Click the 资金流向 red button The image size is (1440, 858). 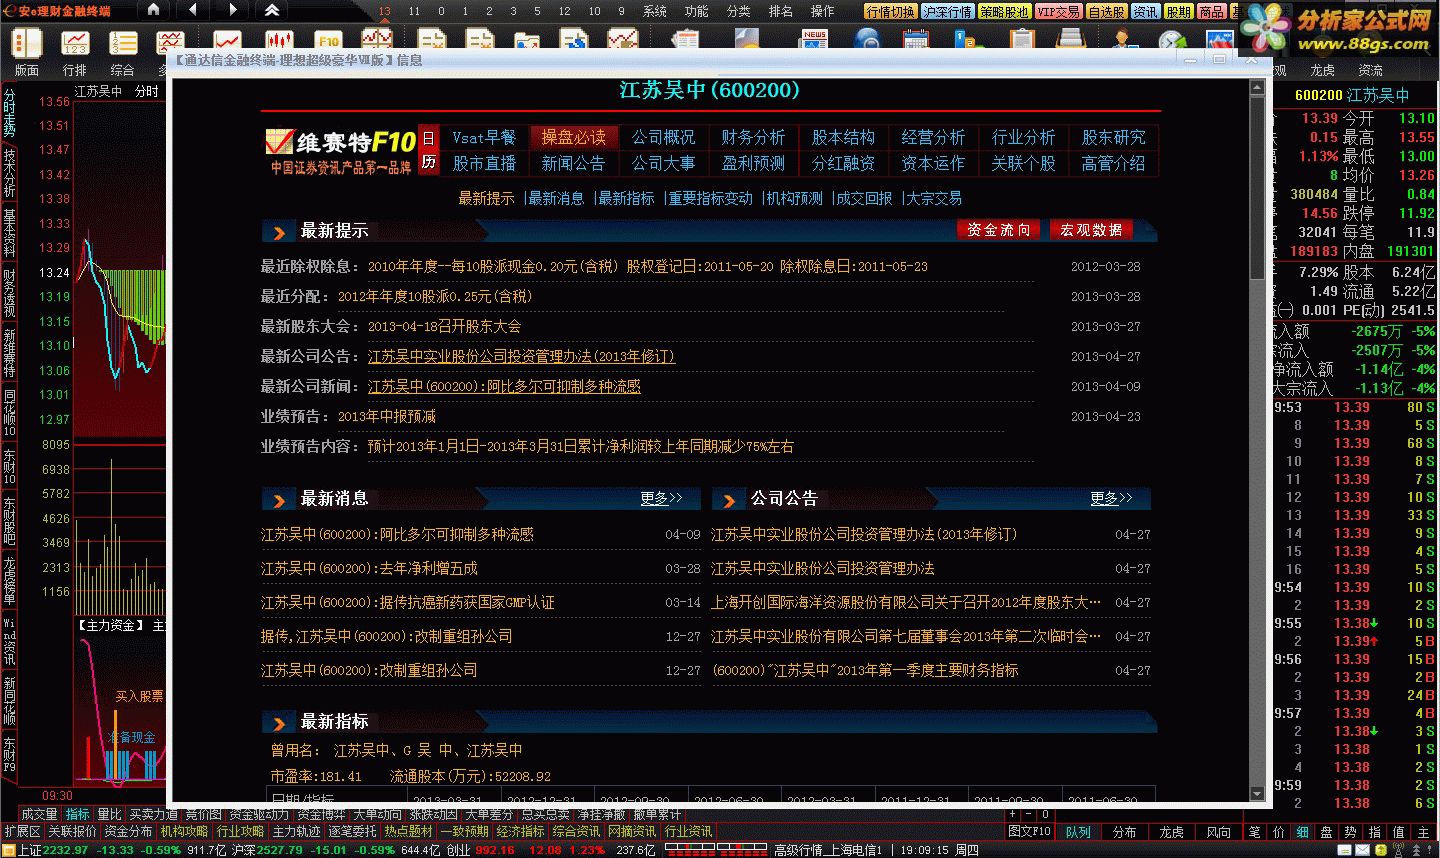(998, 230)
